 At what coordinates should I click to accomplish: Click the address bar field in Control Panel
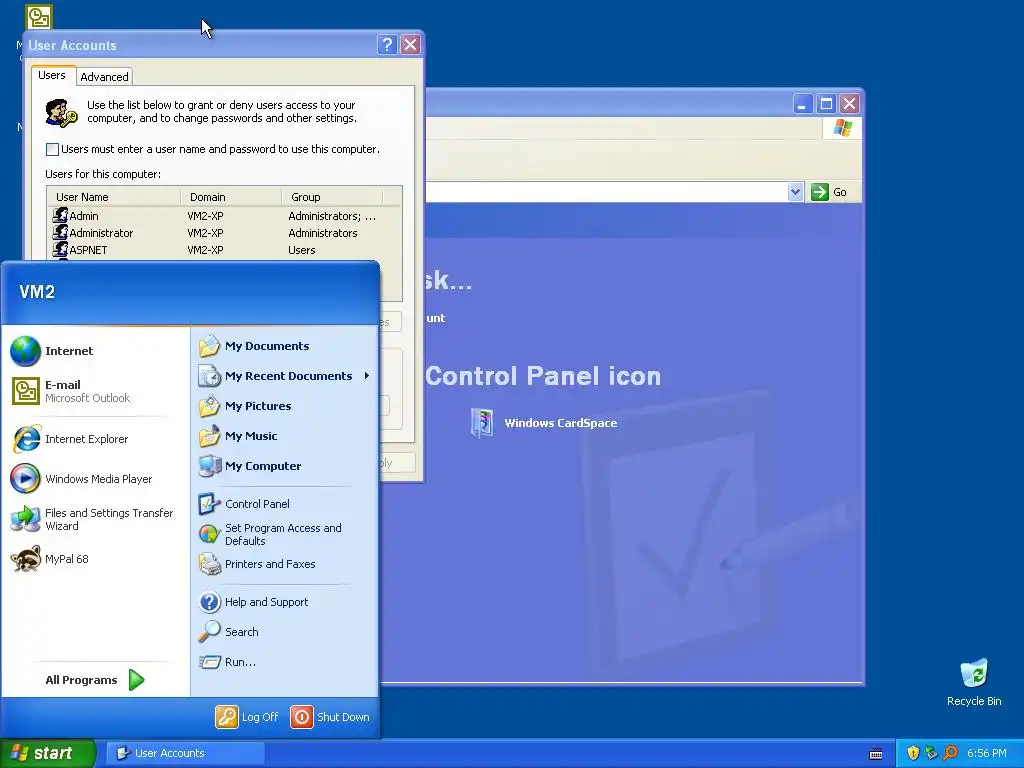(607, 192)
